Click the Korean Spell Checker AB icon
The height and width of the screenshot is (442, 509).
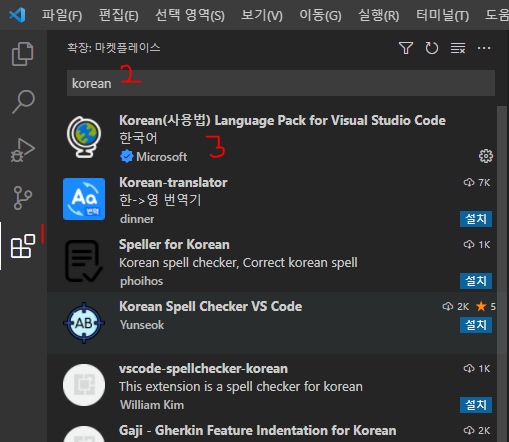(x=84, y=323)
